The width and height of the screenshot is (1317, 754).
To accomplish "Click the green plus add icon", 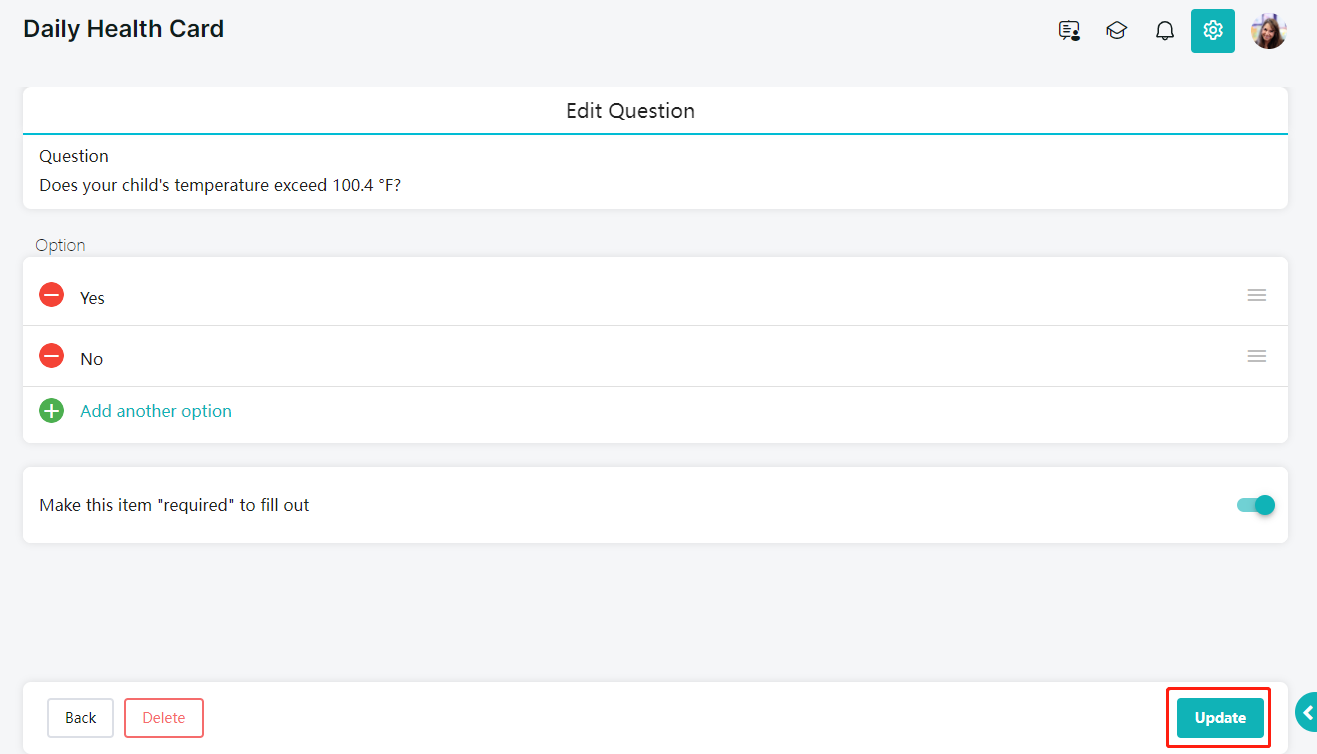I will [x=51, y=411].
